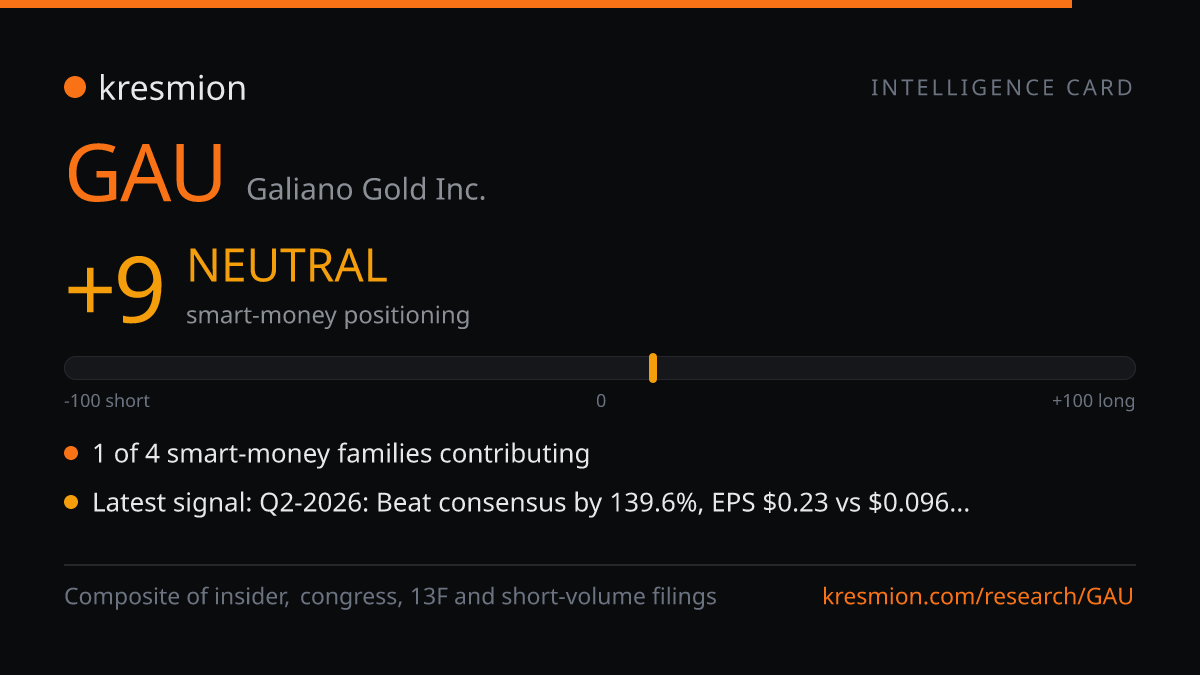Click the INTELLIGENCE CARD header label
This screenshot has height=675, width=1200.
tap(1002, 88)
